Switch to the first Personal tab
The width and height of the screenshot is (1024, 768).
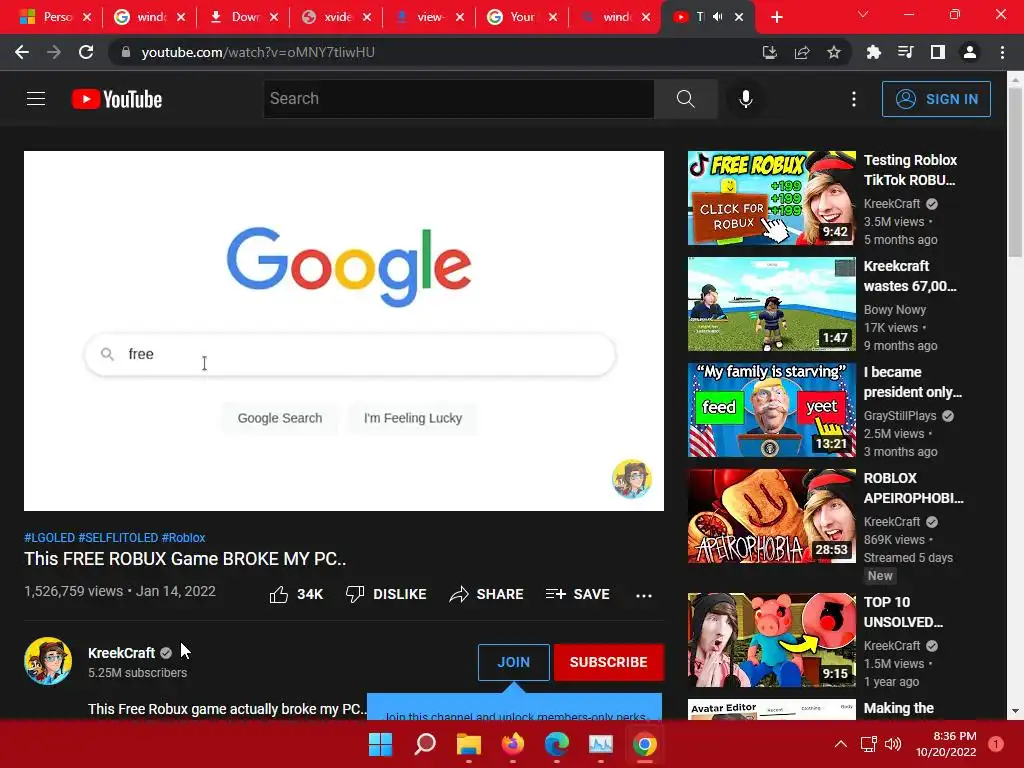(55, 17)
